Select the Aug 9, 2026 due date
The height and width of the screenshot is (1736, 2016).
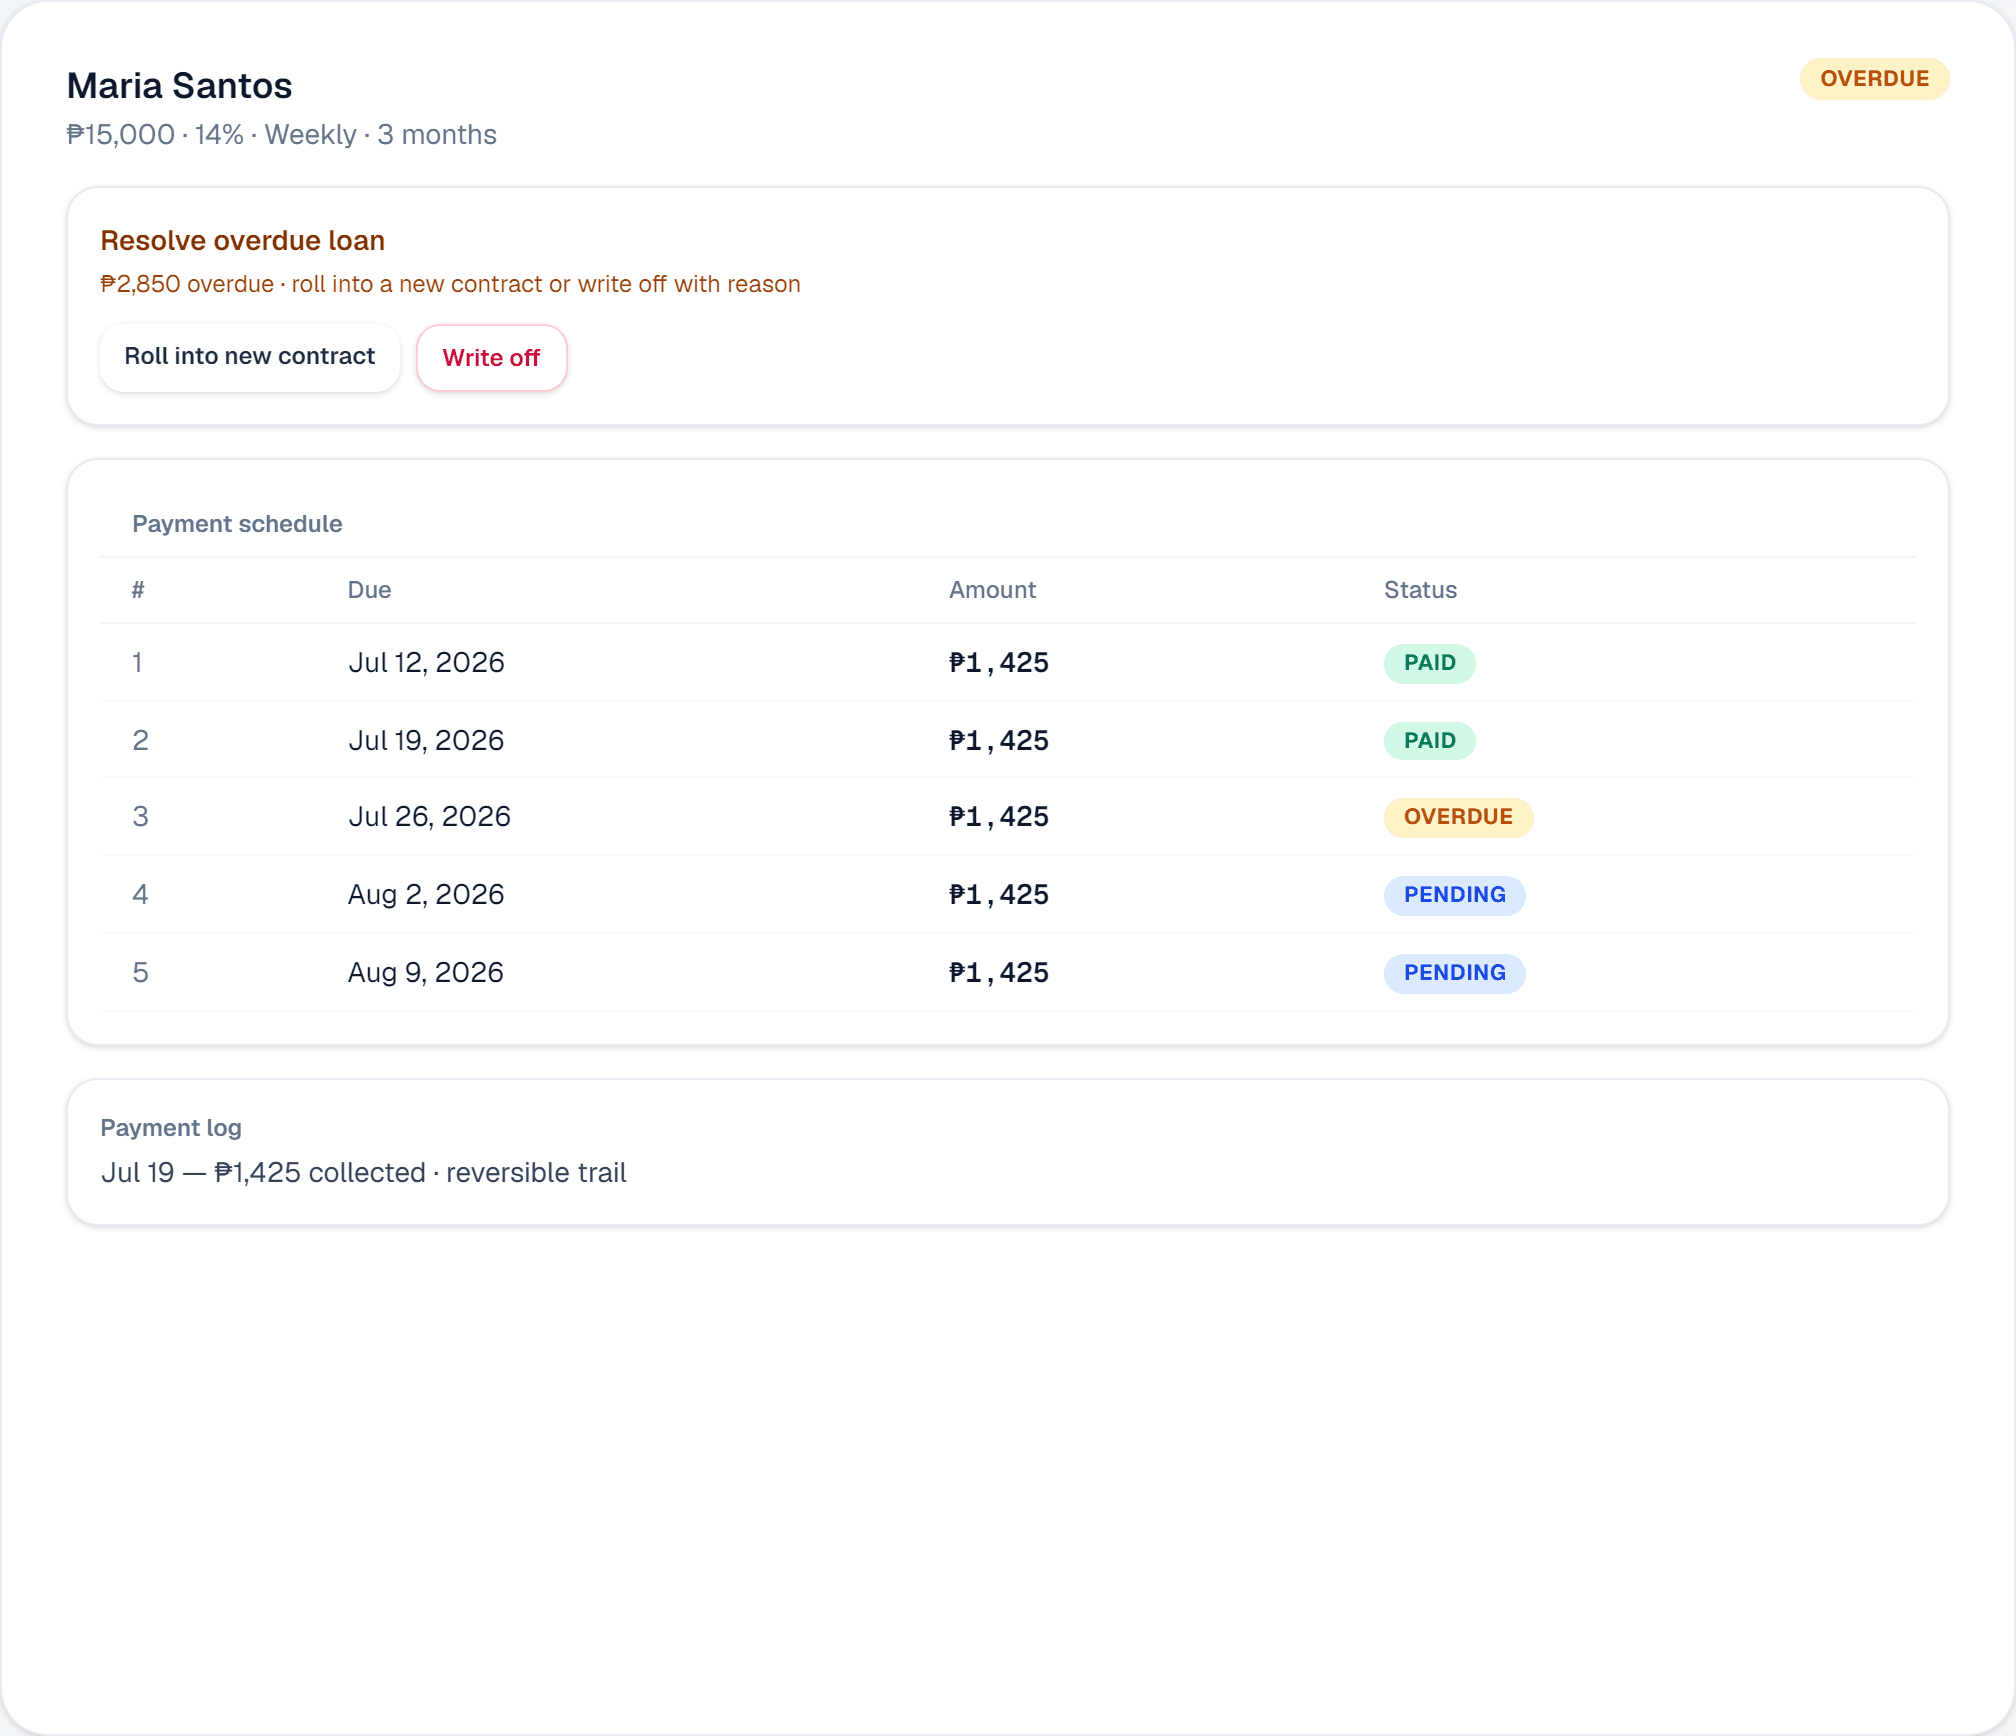pyautogui.click(x=426, y=973)
